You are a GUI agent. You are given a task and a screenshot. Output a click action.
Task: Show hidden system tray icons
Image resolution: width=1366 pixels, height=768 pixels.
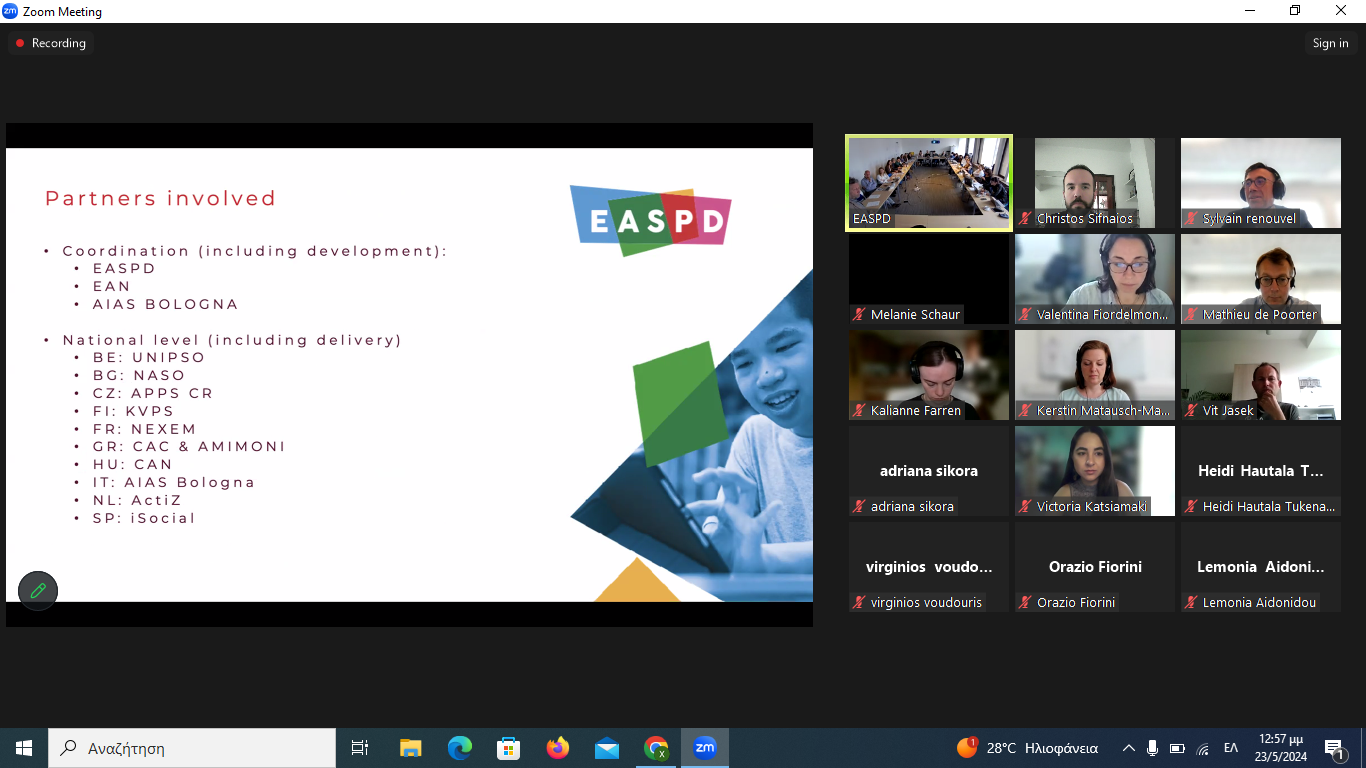coord(1129,748)
